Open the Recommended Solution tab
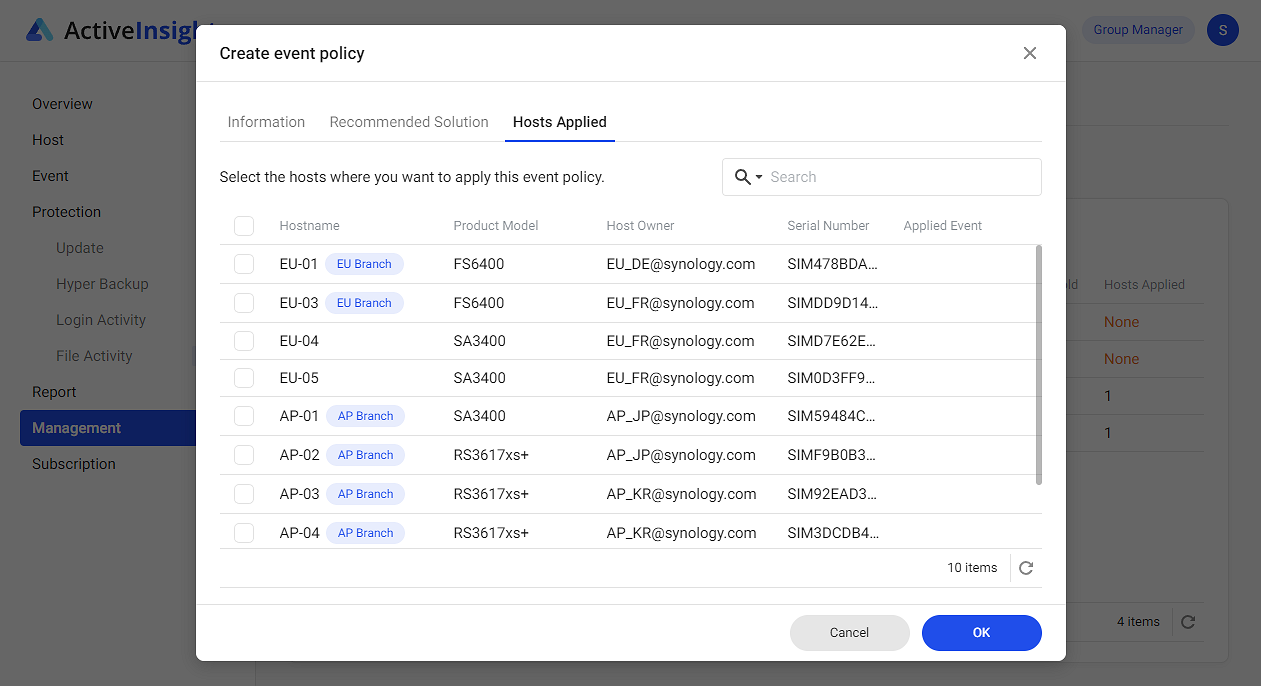Screen dimensions: 1261x686 tap(408, 121)
